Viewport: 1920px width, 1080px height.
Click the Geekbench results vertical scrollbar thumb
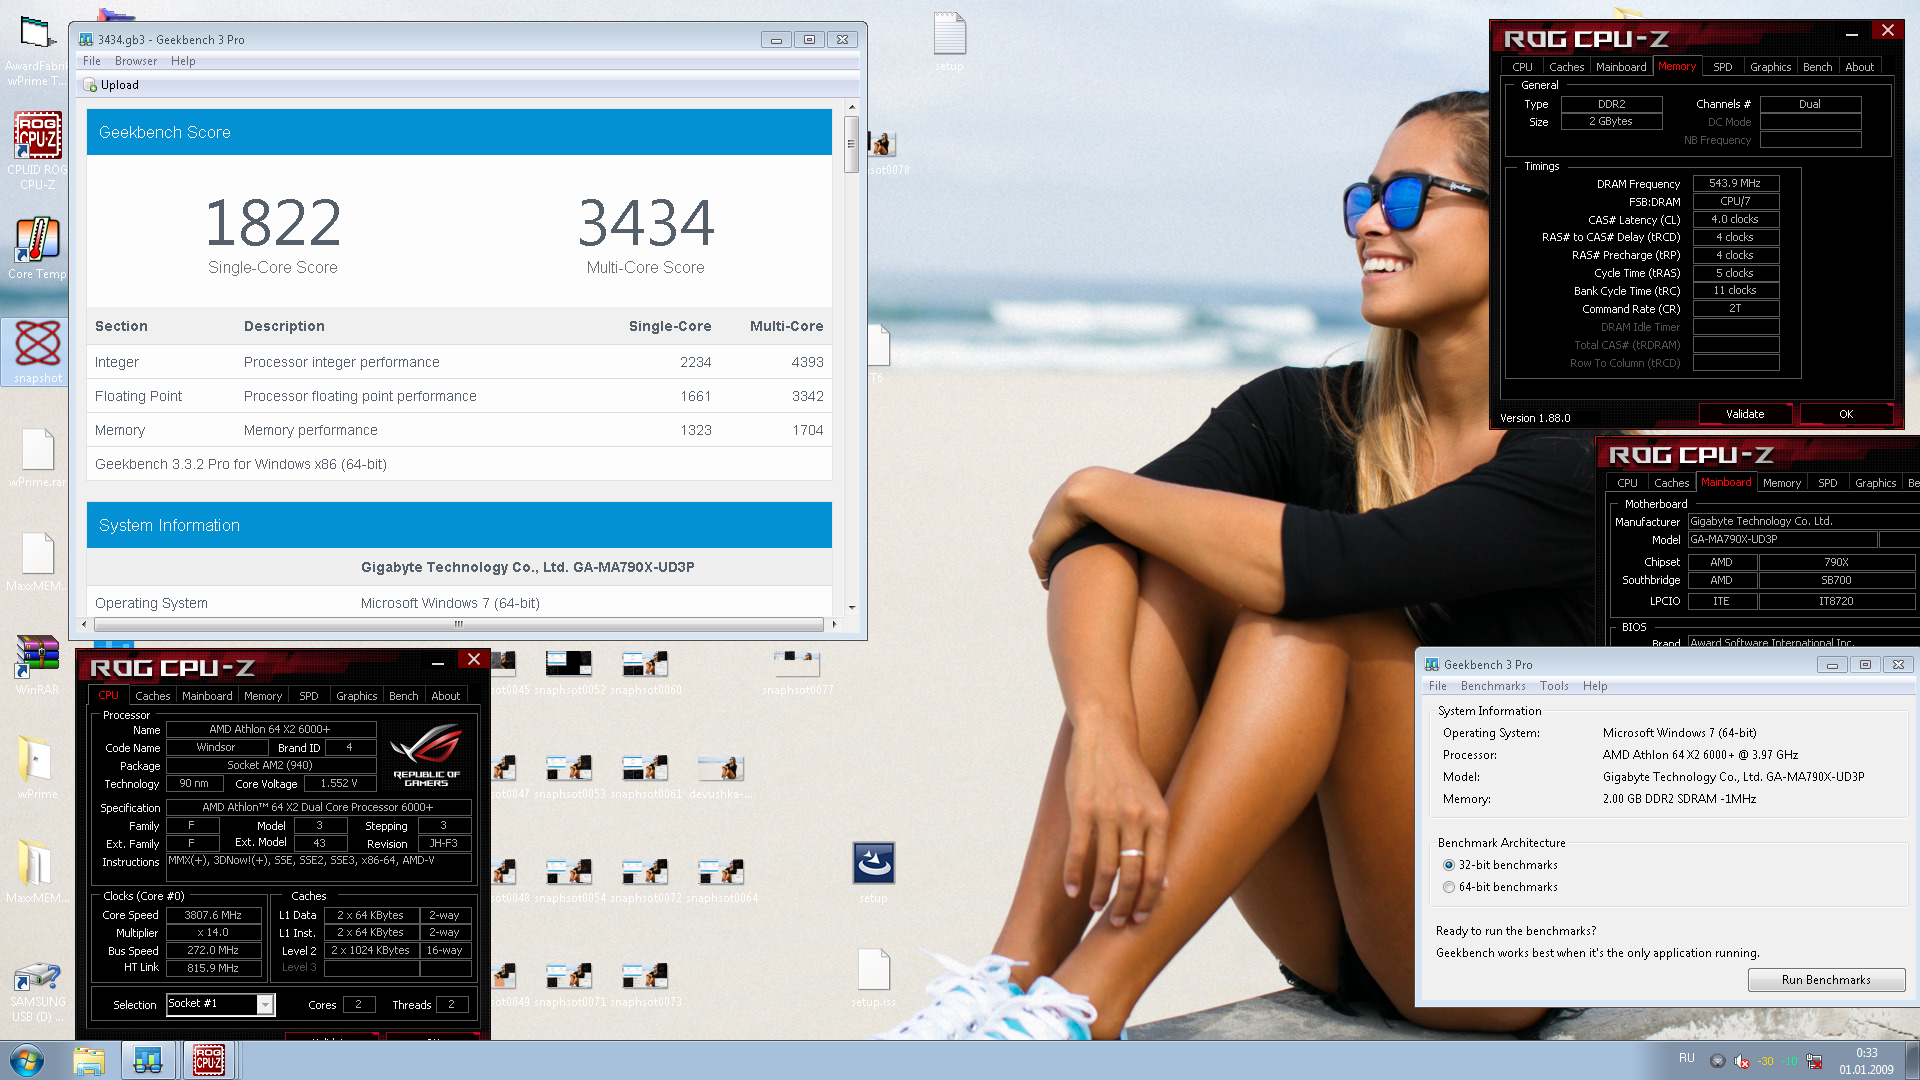pyautogui.click(x=852, y=144)
